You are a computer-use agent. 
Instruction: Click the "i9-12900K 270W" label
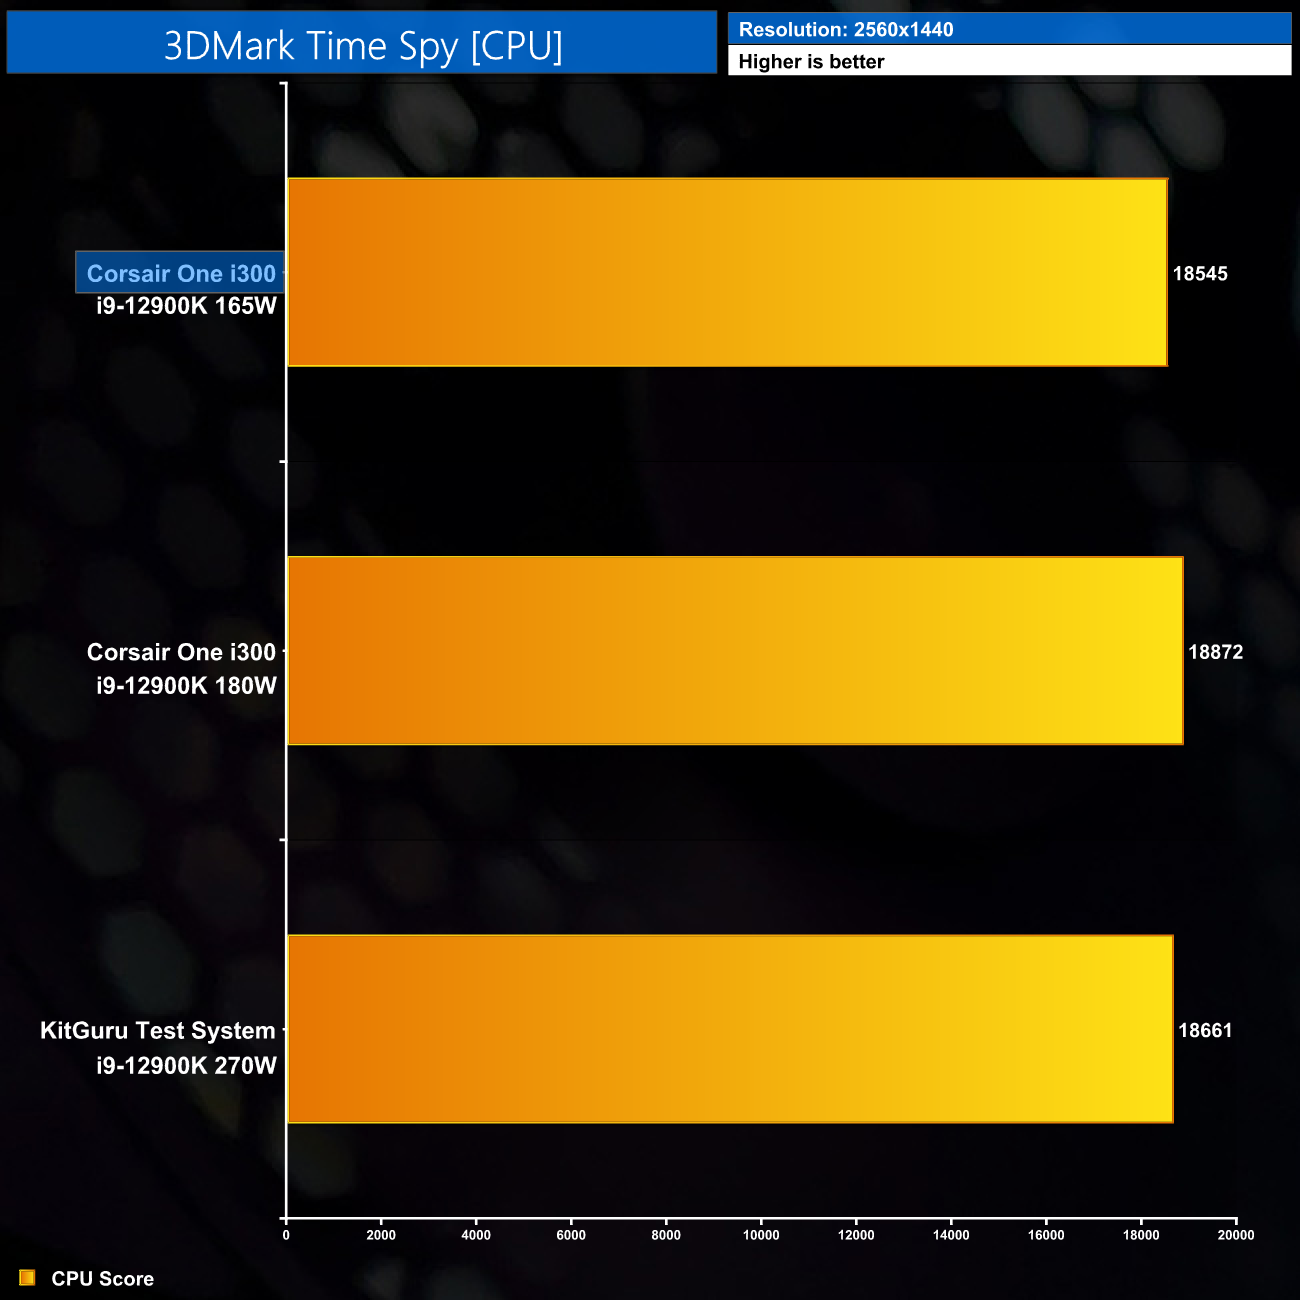[x=186, y=1066]
